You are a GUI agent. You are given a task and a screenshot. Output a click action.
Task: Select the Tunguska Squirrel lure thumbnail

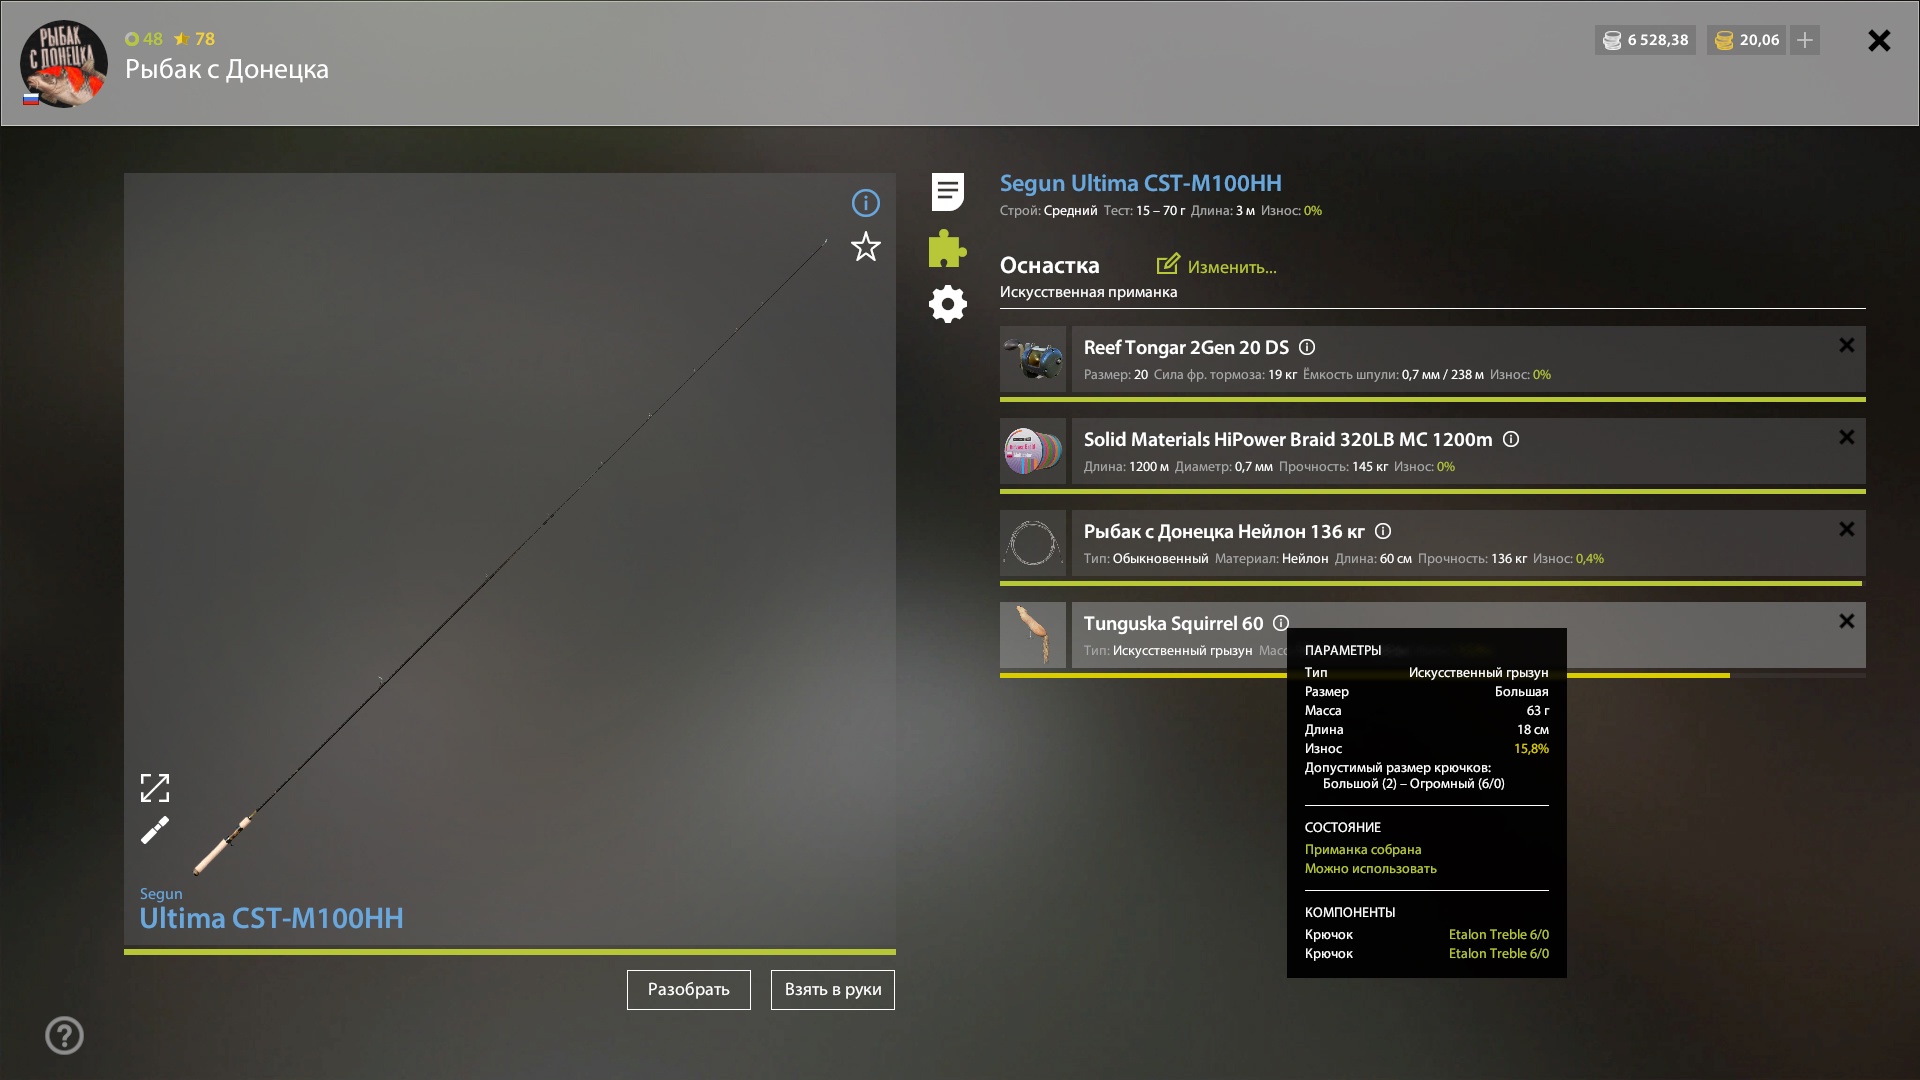pyautogui.click(x=1033, y=635)
